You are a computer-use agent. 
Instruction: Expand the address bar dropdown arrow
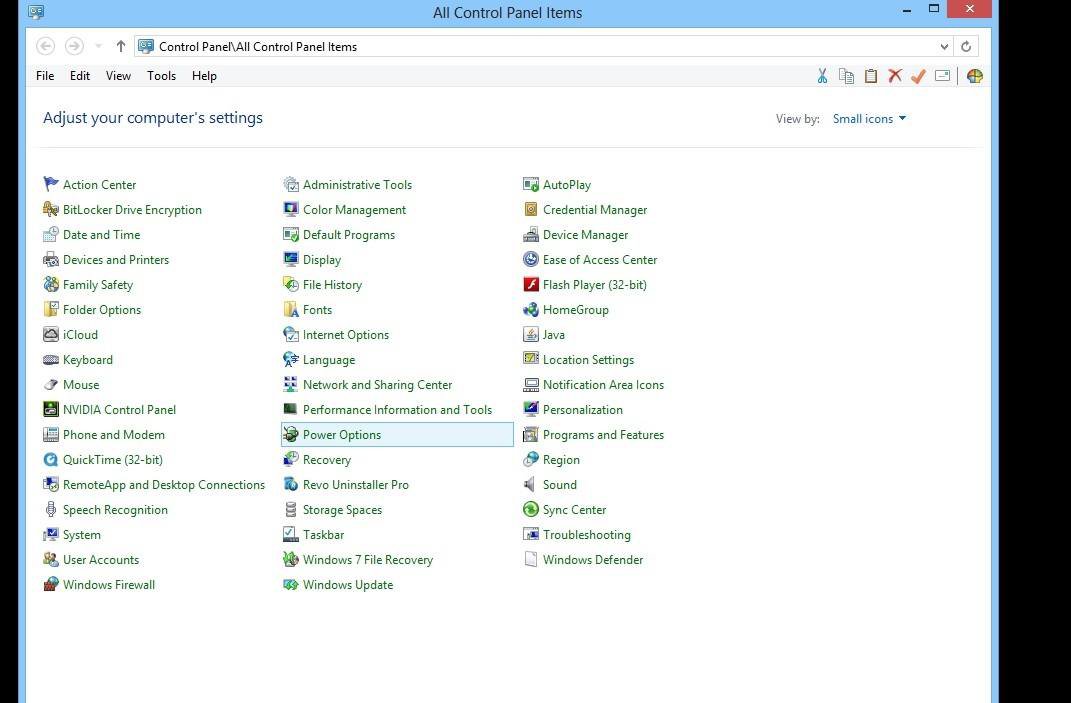943,46
